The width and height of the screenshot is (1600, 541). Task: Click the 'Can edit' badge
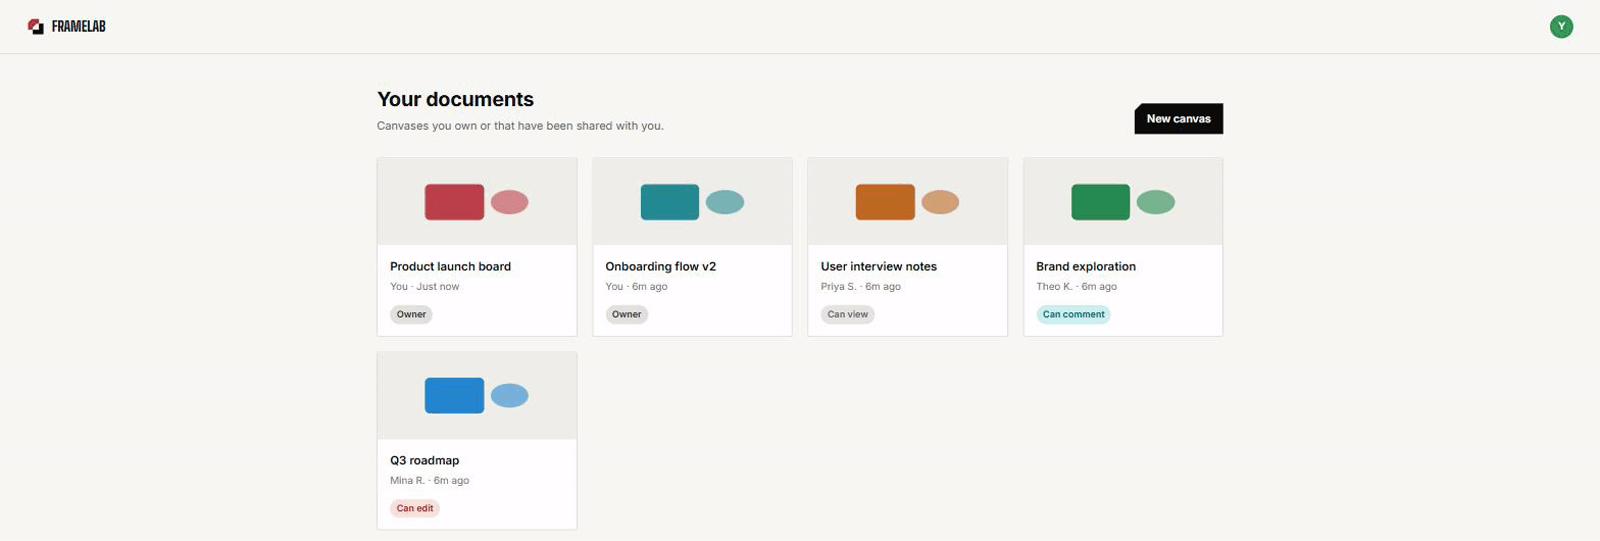tap(415, 508)
